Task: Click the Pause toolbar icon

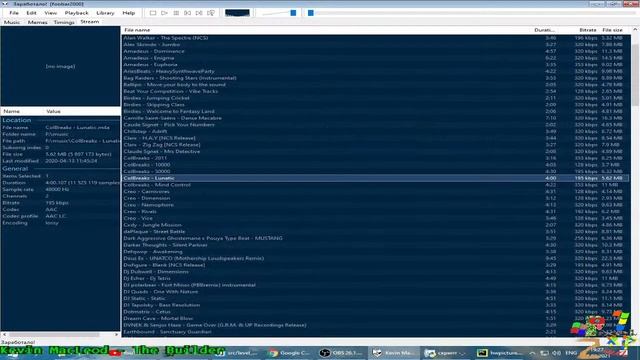Action: pos(176,13)
